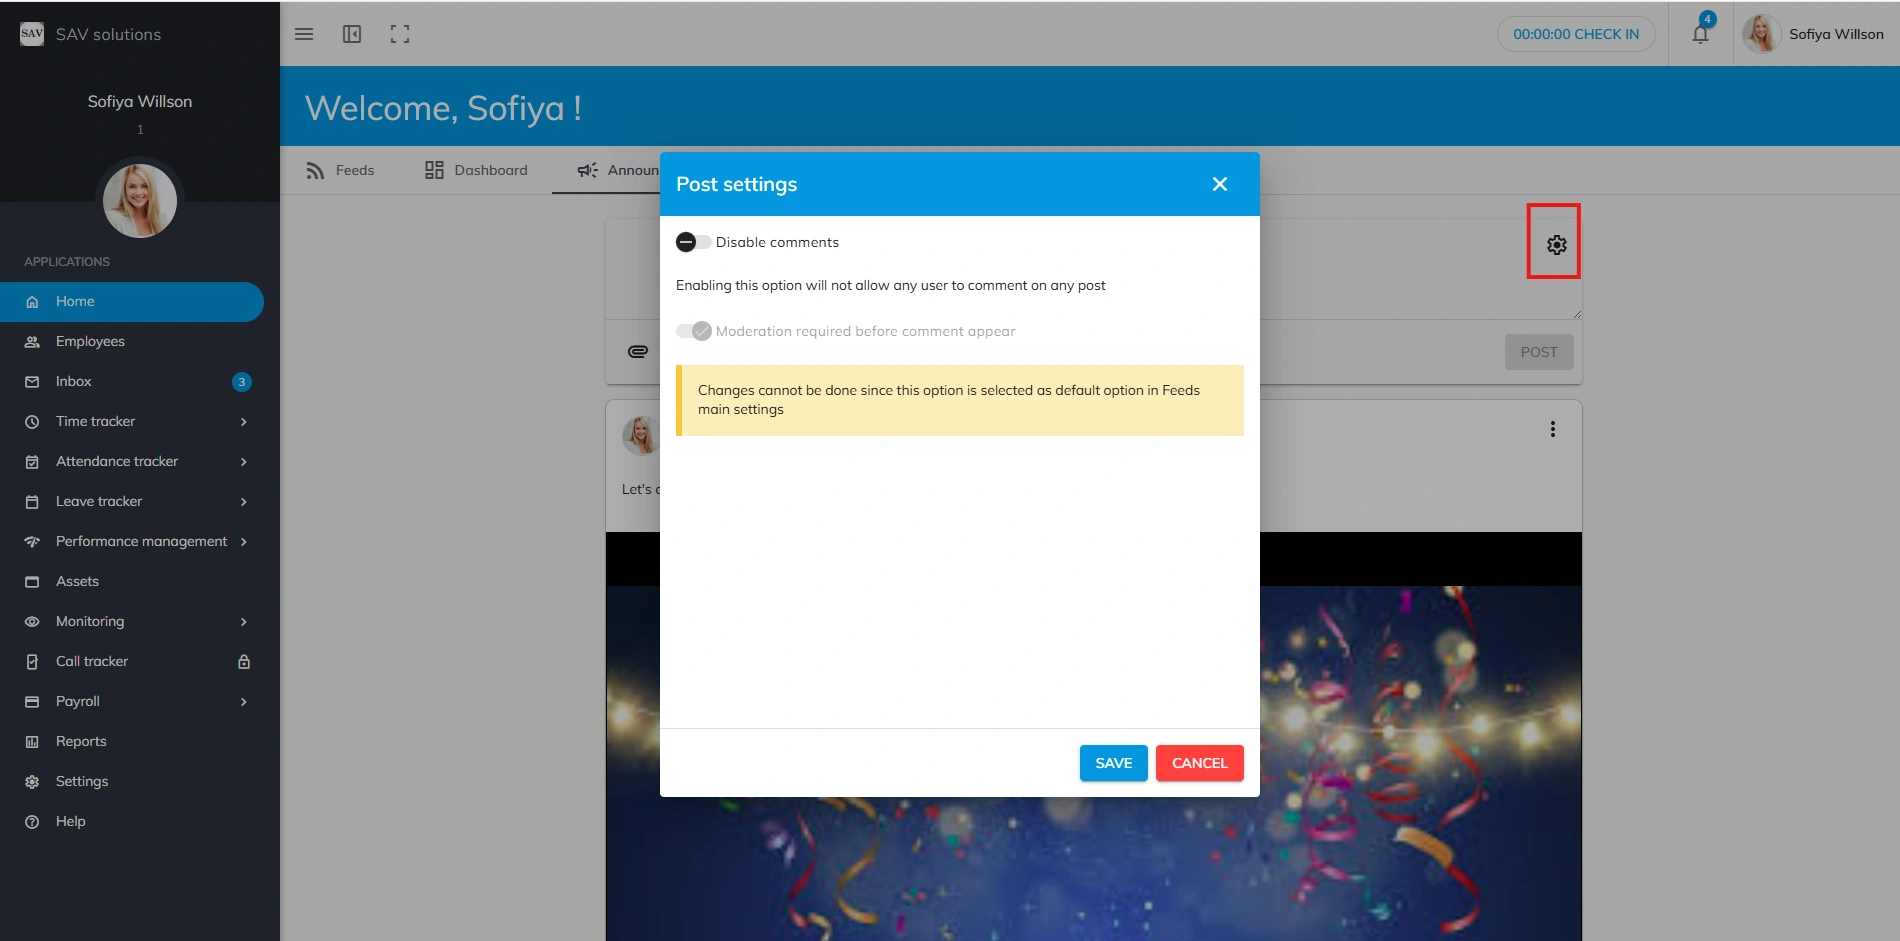The height and width of the screenshot is (941, 1900).
Task: Switch to the Feeds tab
Action: click(340, 170)
